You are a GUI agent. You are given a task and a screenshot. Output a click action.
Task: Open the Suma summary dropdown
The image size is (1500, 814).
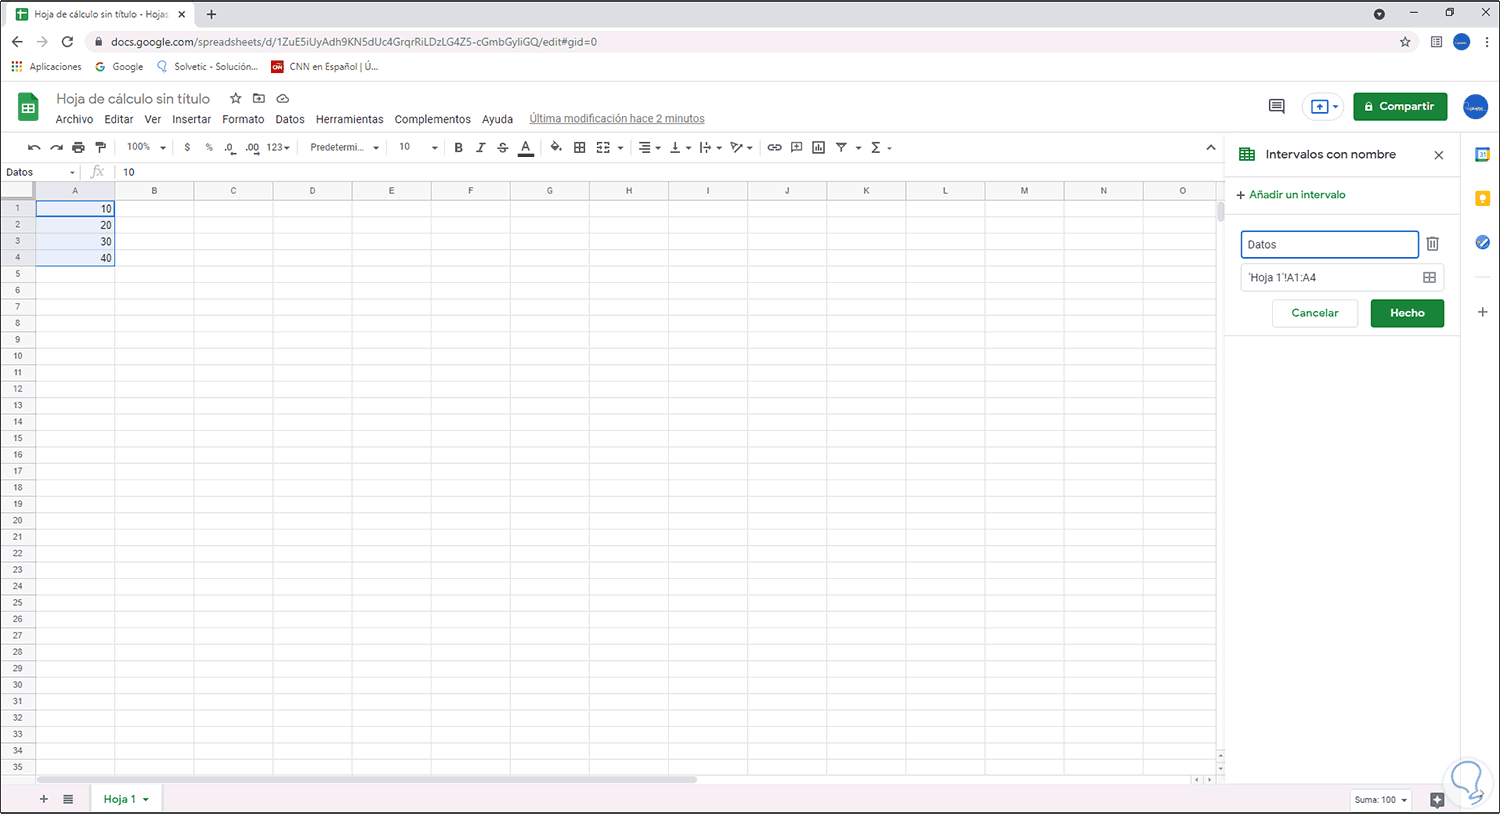[1380, 799]
